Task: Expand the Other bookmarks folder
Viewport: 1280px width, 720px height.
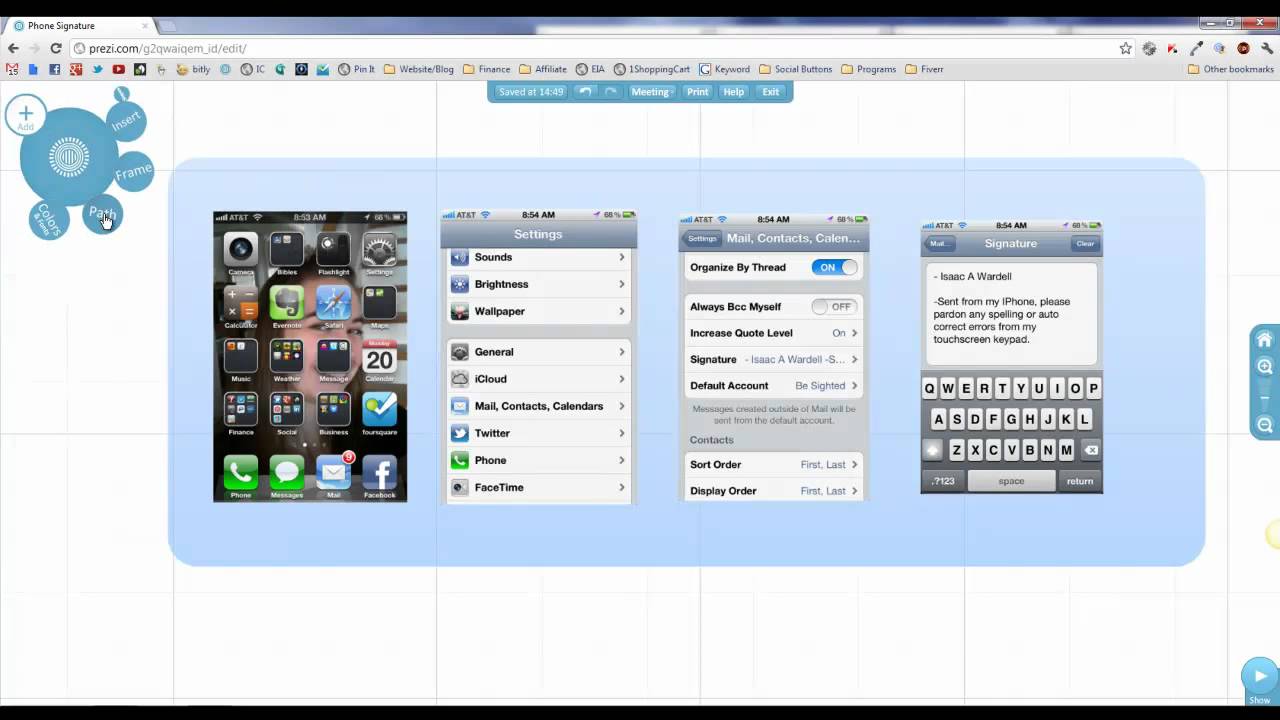Action: (x=1230, y=69)
